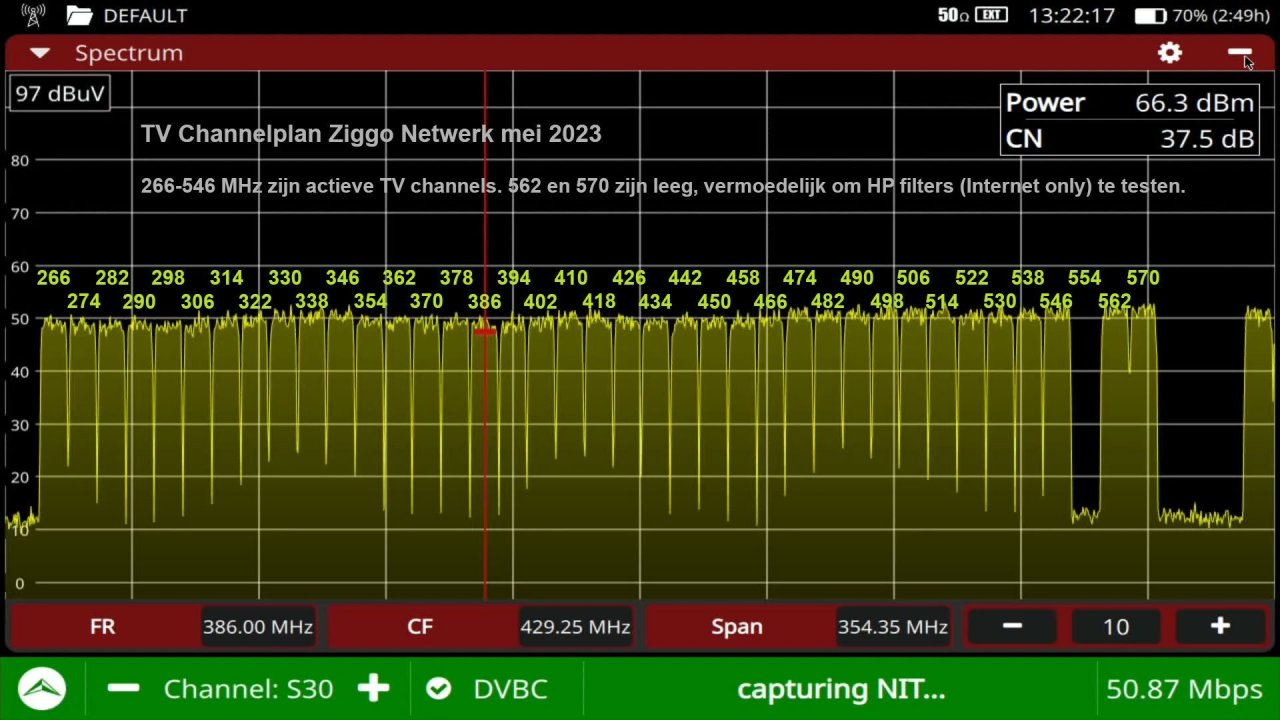
Task: Increase the dB per division value
Action: (x=1220, y=627)
